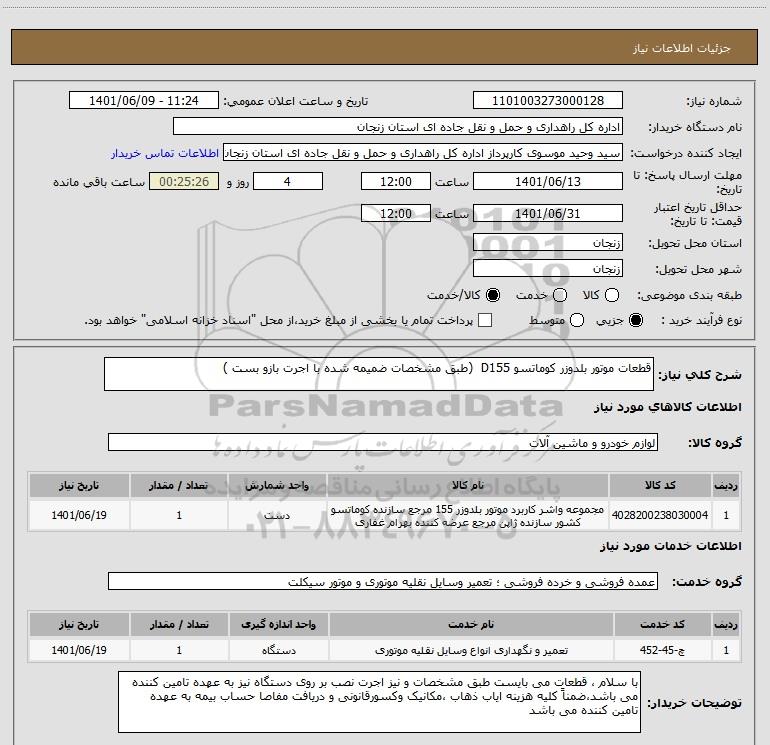Image resolution: width=770 pixels, height=745 pixels.
Task: Click the استان محل تحویل field زنجان
Action: tap(548, 242)
